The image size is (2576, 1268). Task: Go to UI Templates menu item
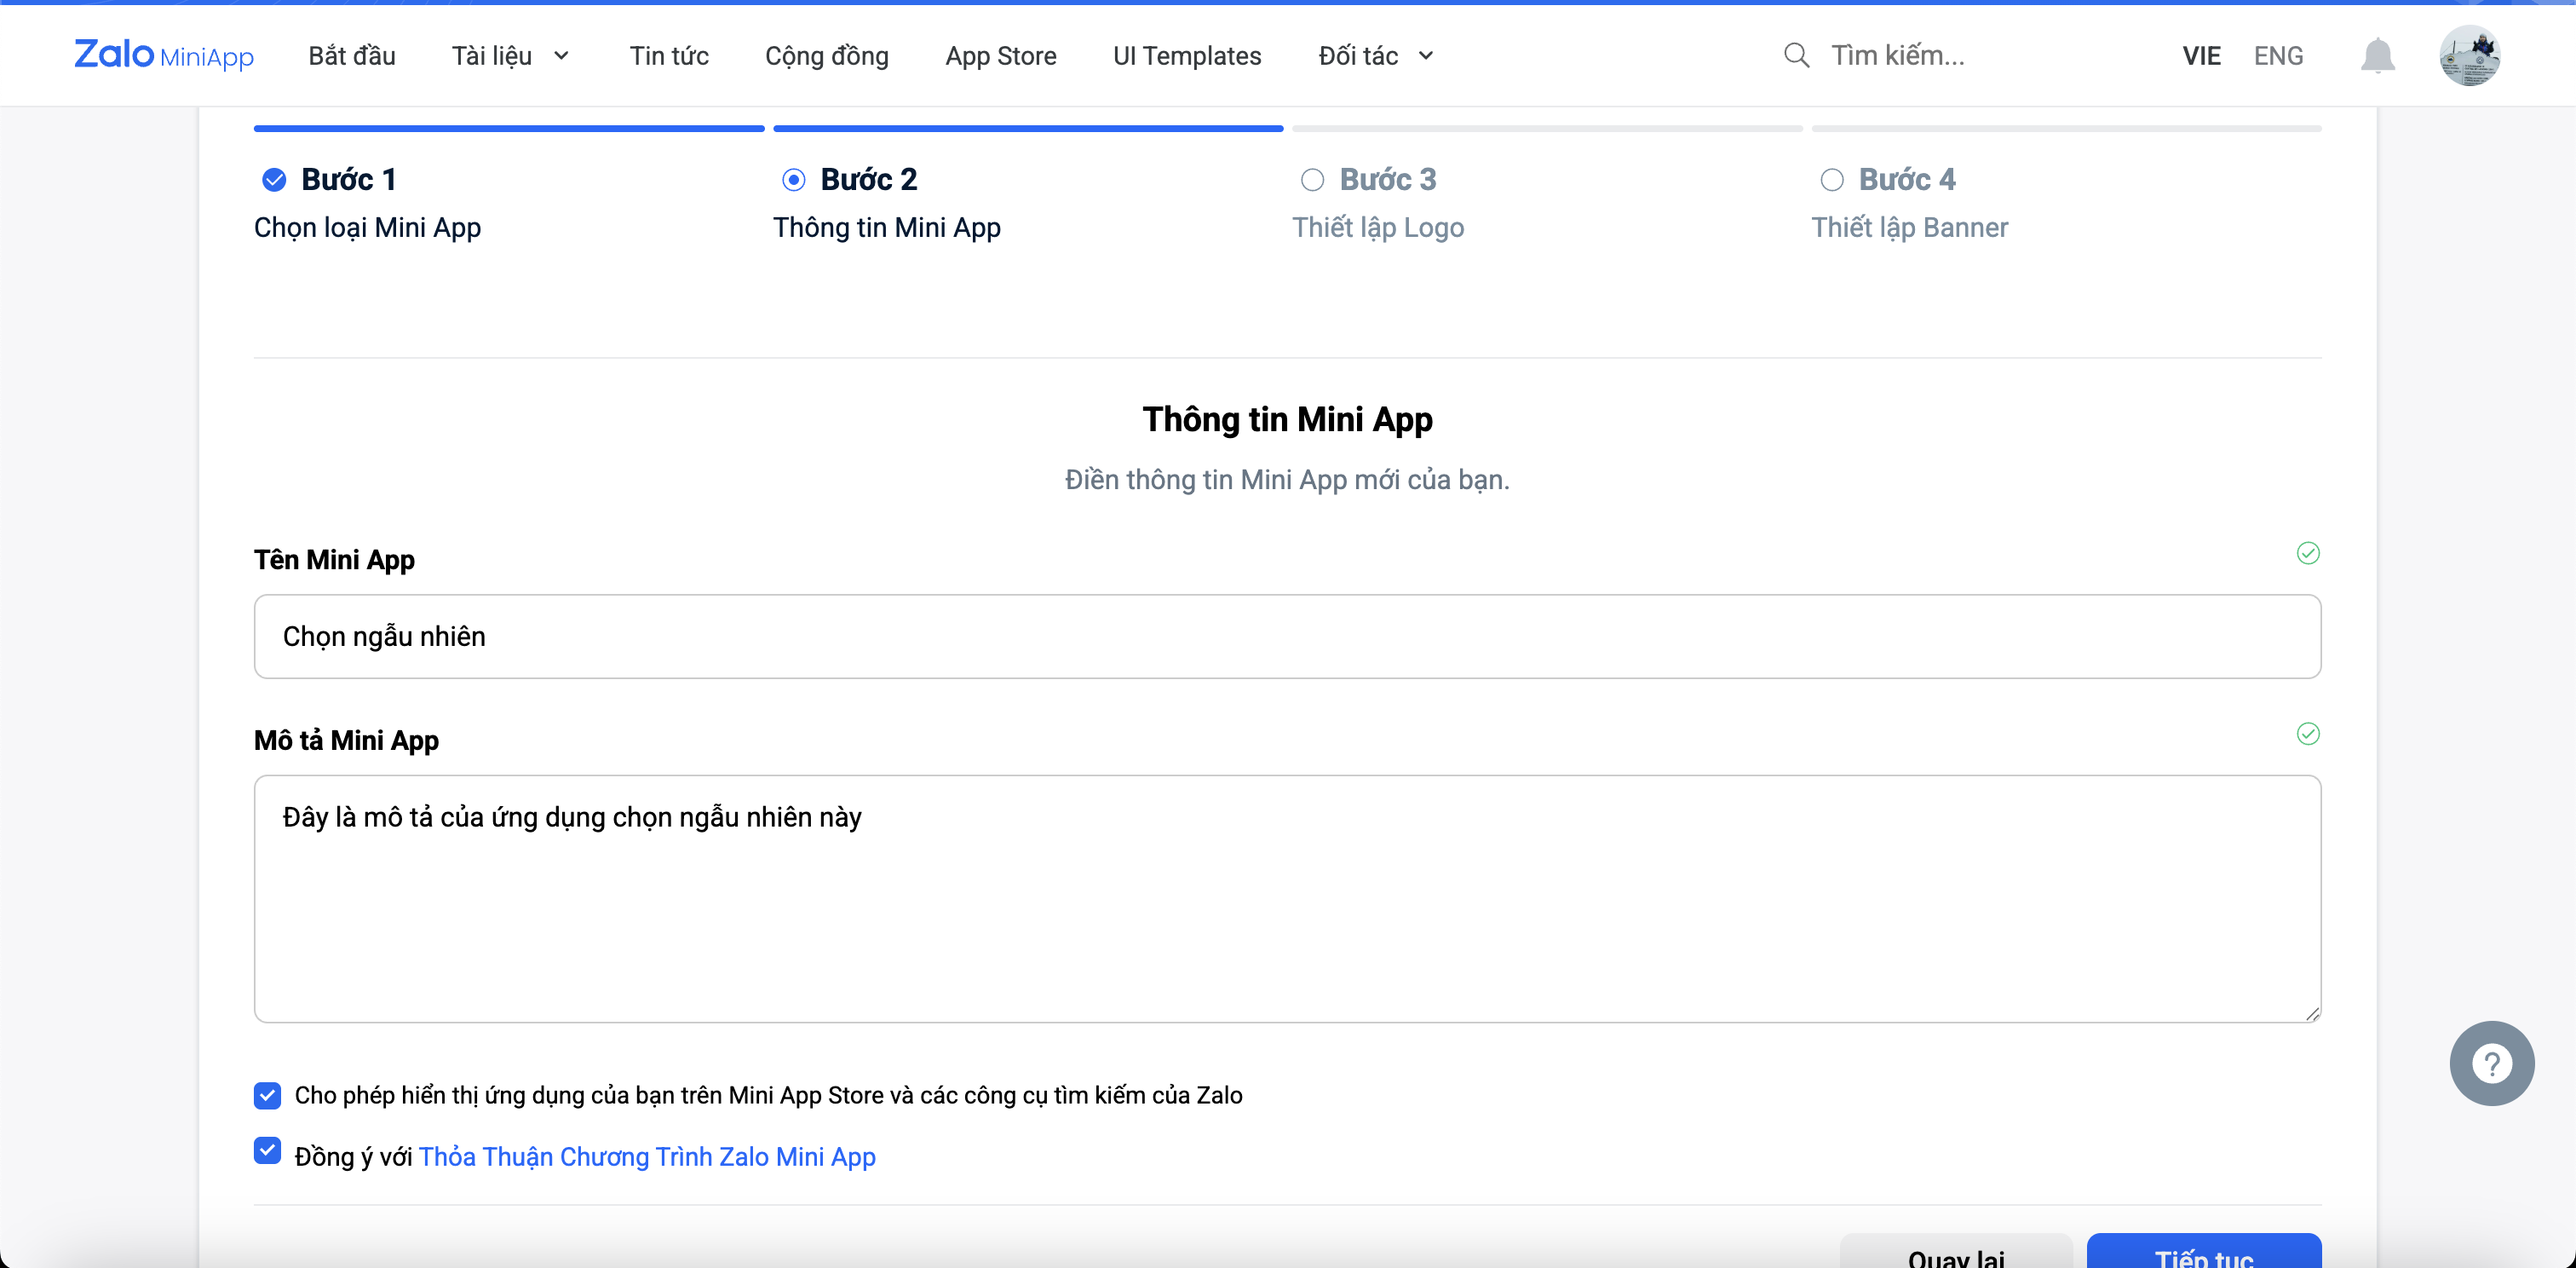point(1187,56)
